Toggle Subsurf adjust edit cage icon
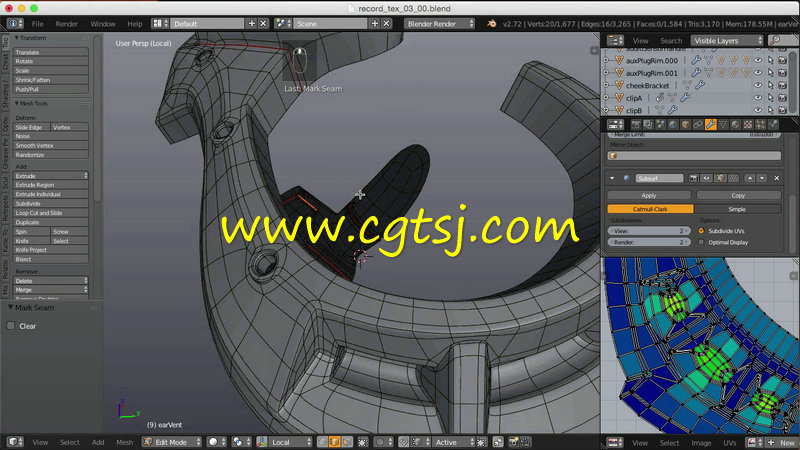800x450 pixels. point(733,178)
